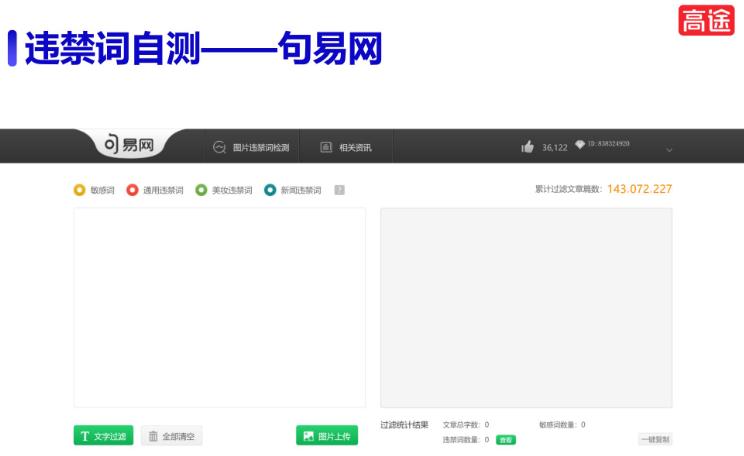Toggle the teal 新闻违禁词 category
744x456 pixels.
270,190
